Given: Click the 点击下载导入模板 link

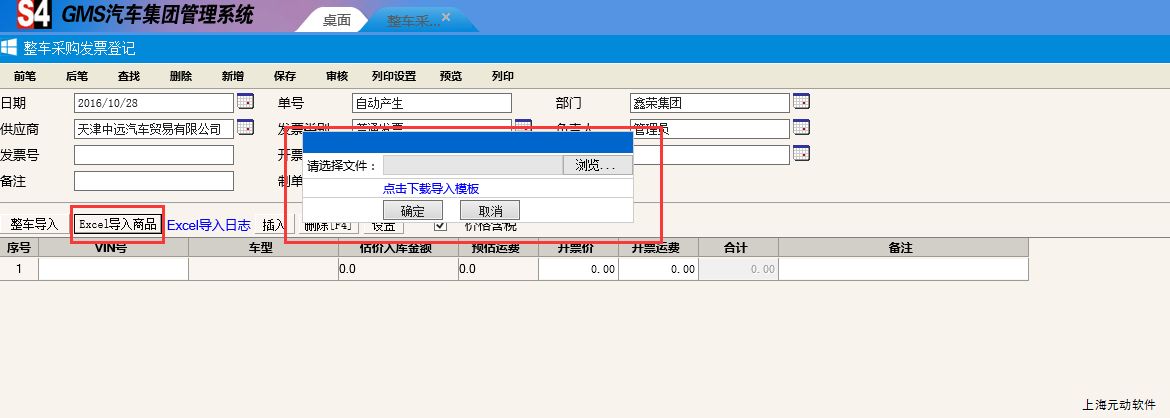Looking at the screenshot, I should point(431,188).
